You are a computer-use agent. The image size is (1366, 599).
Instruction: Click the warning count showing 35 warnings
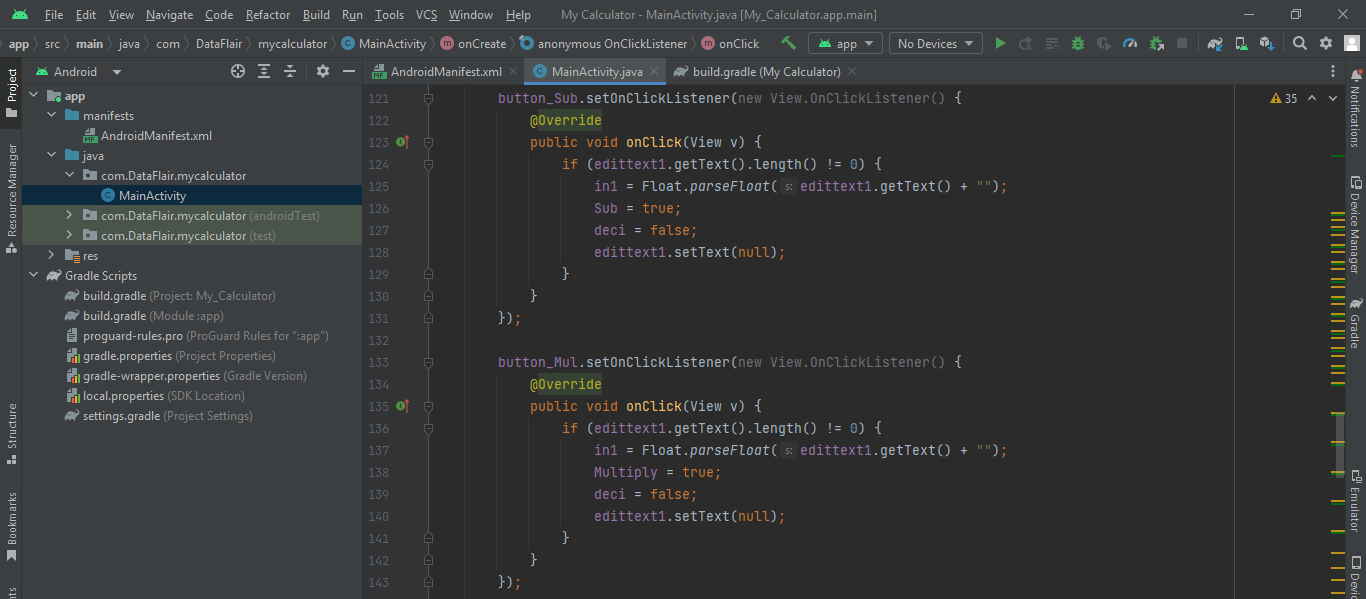pos(1283,97)
